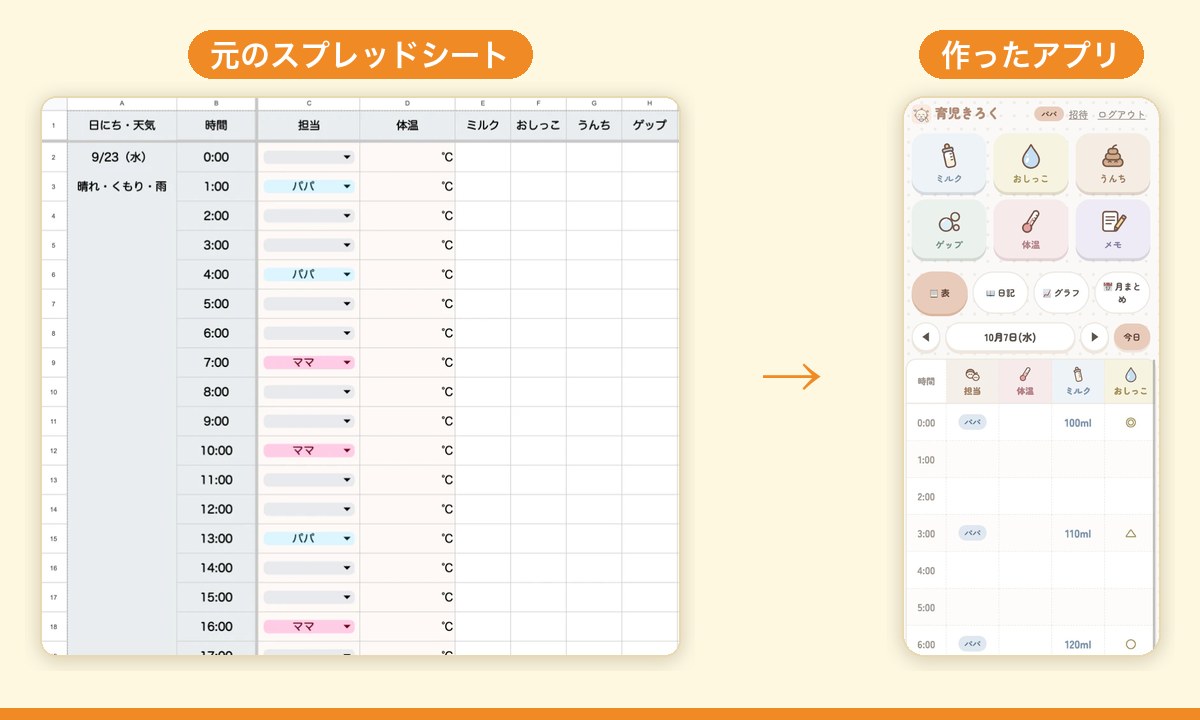Switch to the 表 table view tab
Screen dimensions: 1200x720
point(939,293)
